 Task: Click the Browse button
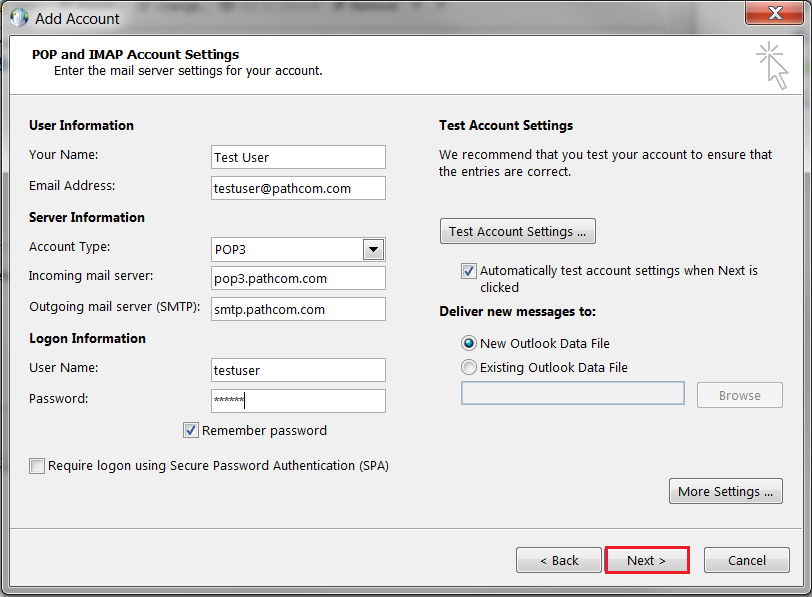tap(739, 395)
